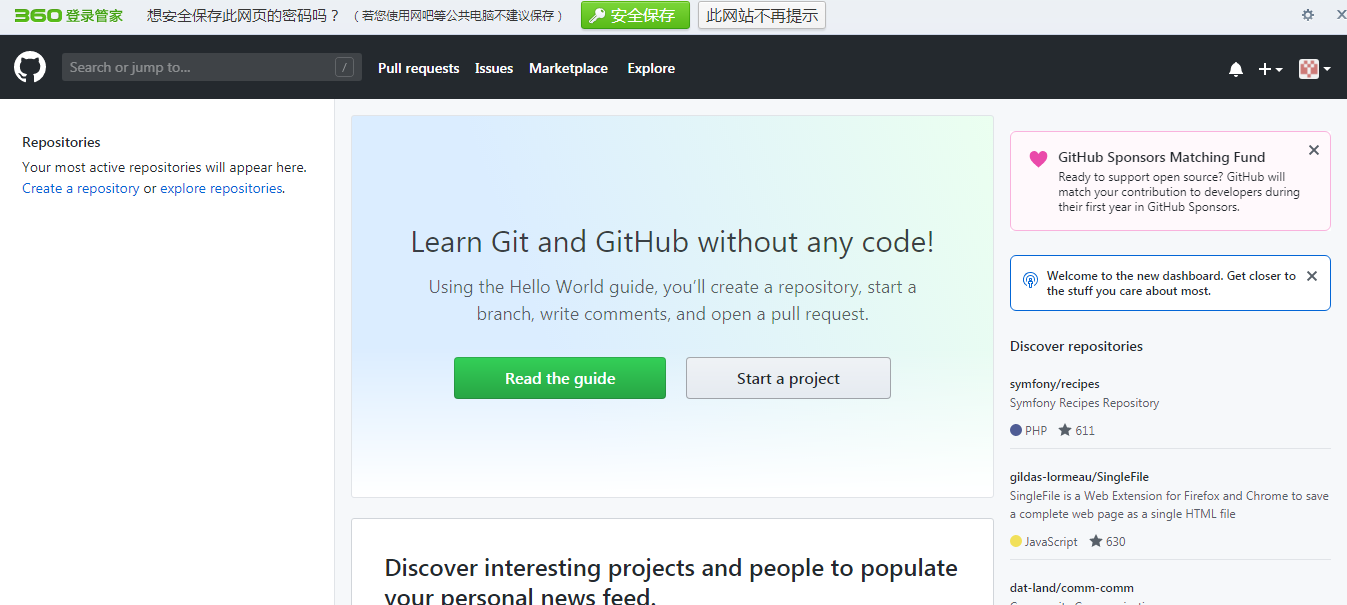The image size is (1347, 605).
Task: Click the Create a repository link
Action: tap(81, 188)
